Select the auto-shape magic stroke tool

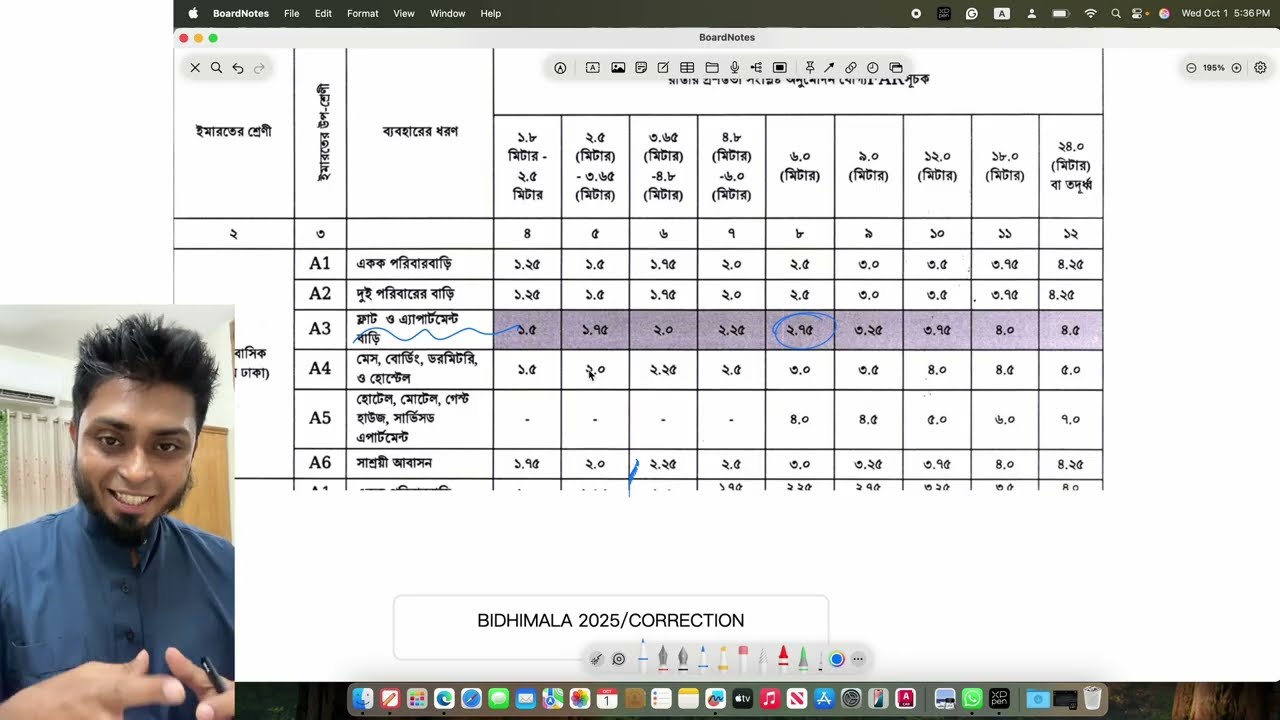click(596, 659)
